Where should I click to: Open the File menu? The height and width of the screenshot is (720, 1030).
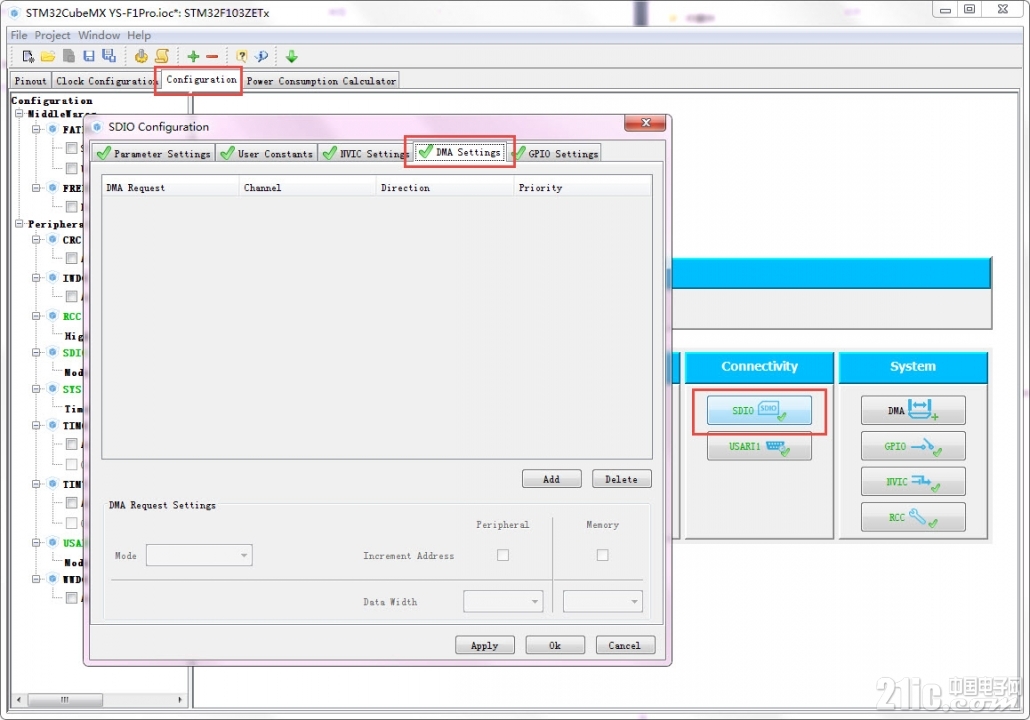19,35
